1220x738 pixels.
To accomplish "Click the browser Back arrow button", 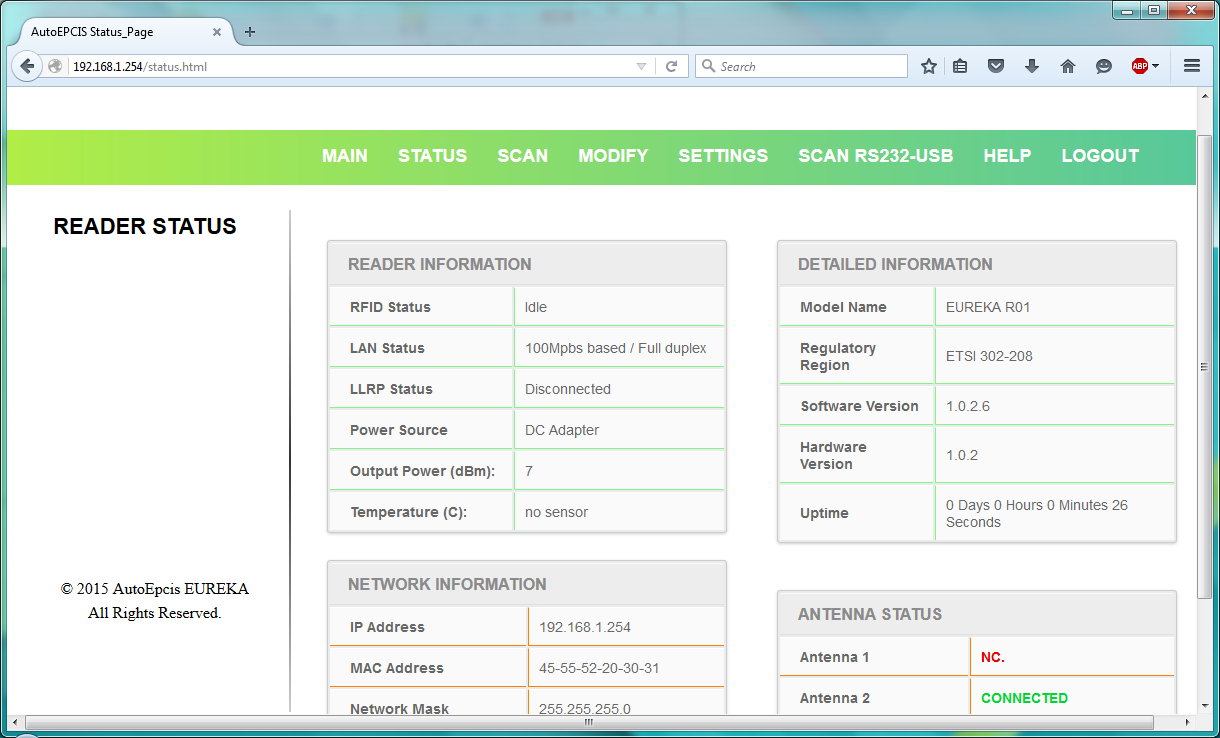I will pos(27,66).
